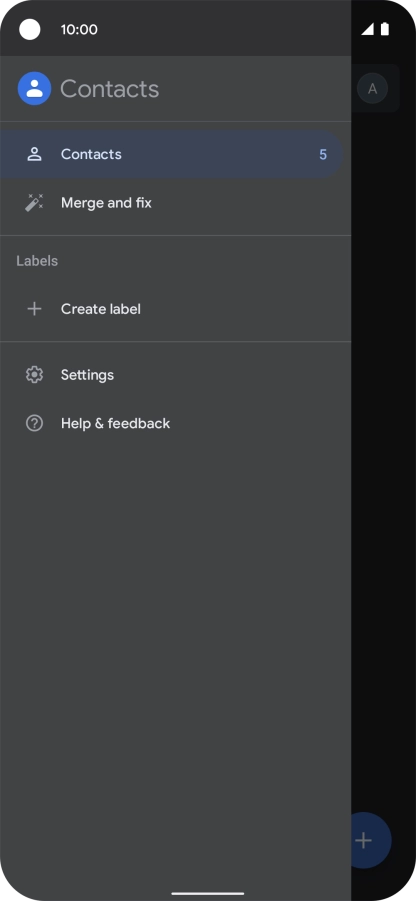Tap the 10:00 clock in status bar
This screenshot has width=416, height=901.
point(79,29)
